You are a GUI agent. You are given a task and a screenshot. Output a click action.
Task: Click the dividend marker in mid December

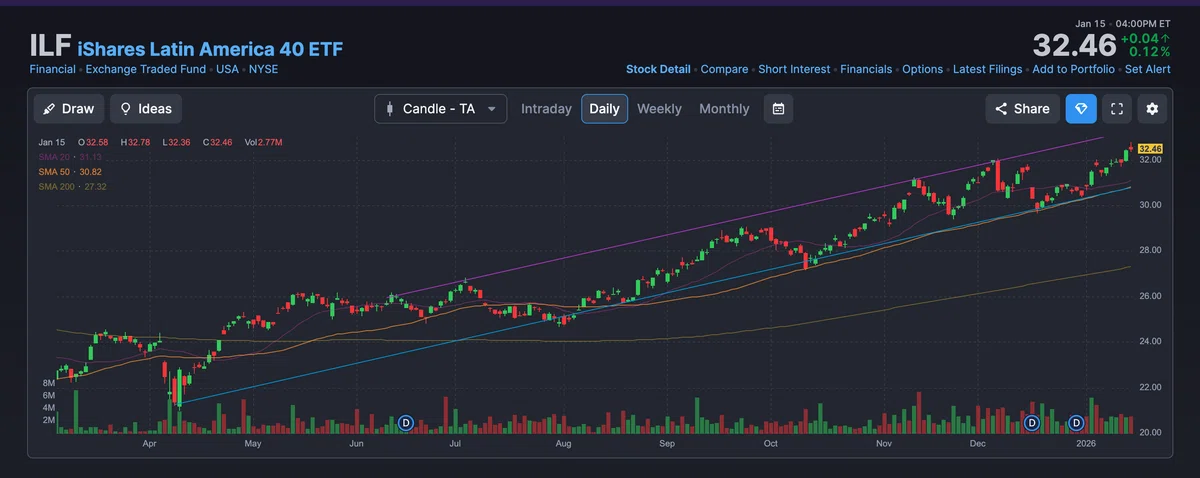pyautogui.click(x=1032, y=423)
